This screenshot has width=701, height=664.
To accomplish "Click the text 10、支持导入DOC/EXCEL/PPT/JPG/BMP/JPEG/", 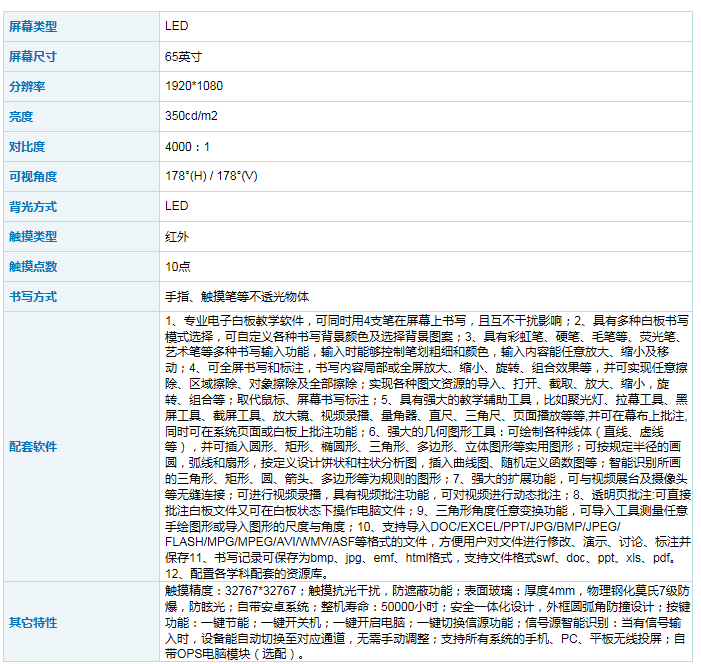I will tap(489, 527).
